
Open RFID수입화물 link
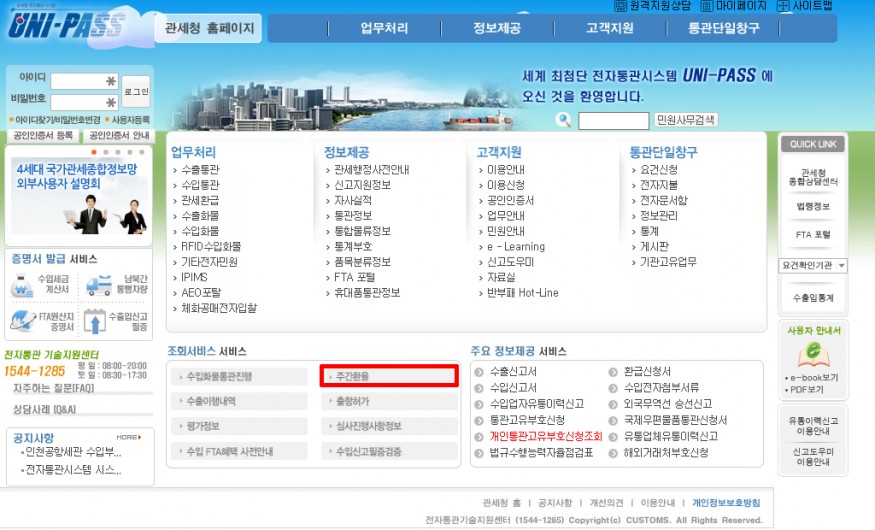(x=210, y=247)
